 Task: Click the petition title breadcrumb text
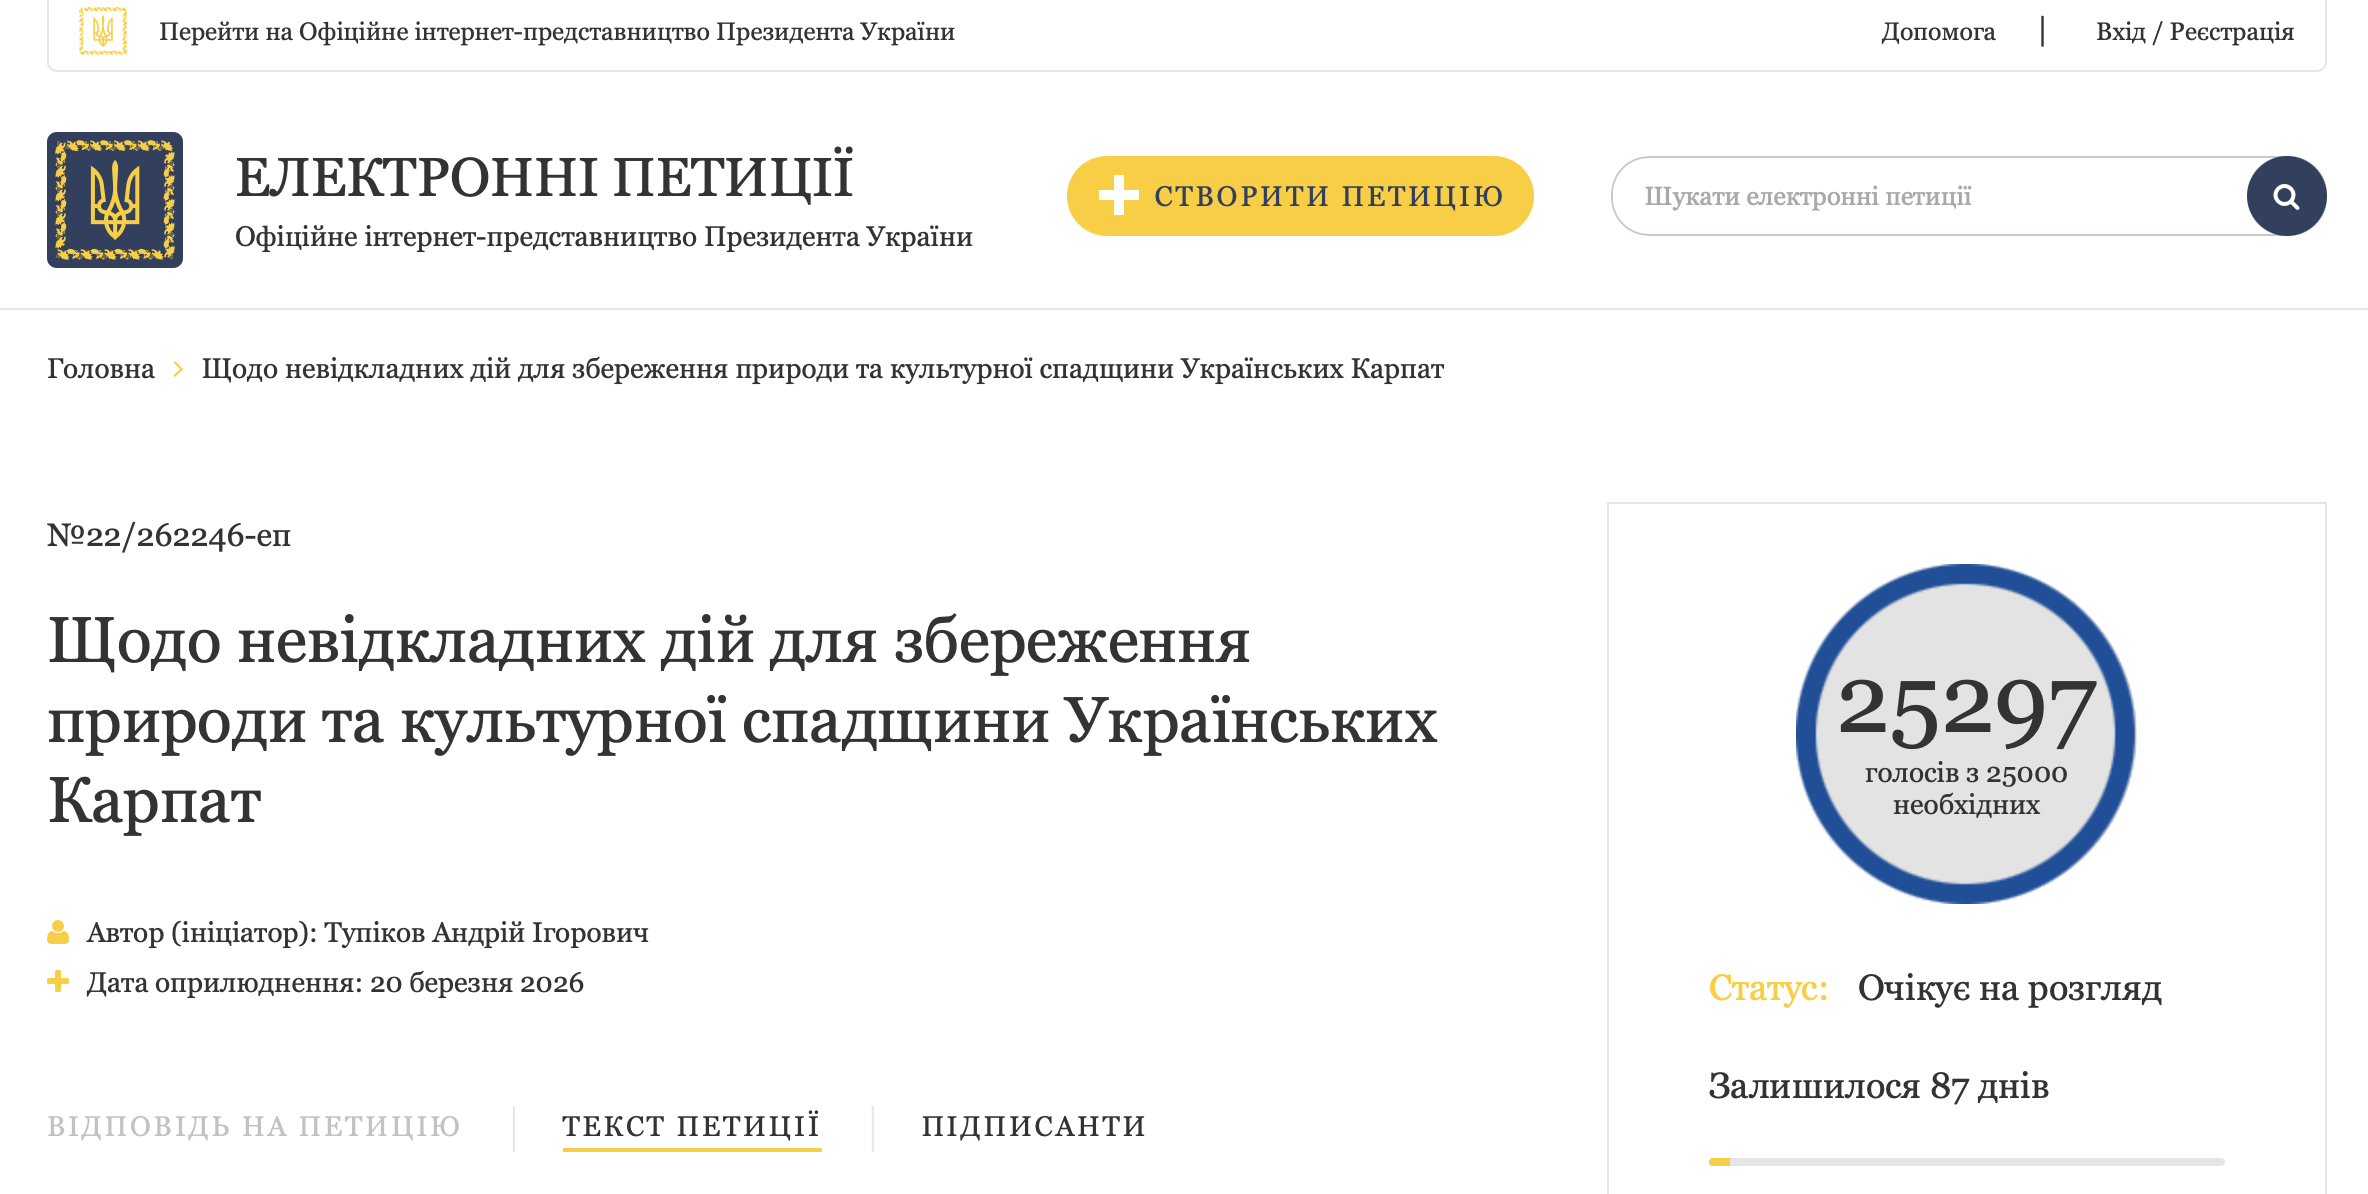pyautogui.click(x=822, y=369)
